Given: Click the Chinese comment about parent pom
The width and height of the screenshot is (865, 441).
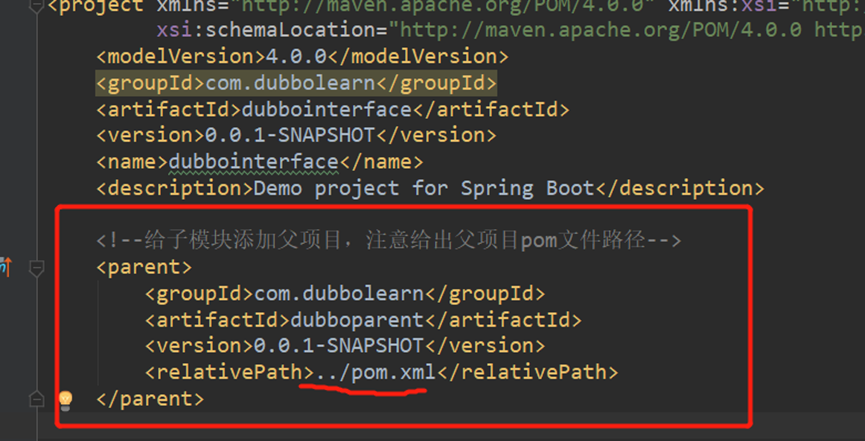Looking at the screenshot, I should (x=389, y=241).
